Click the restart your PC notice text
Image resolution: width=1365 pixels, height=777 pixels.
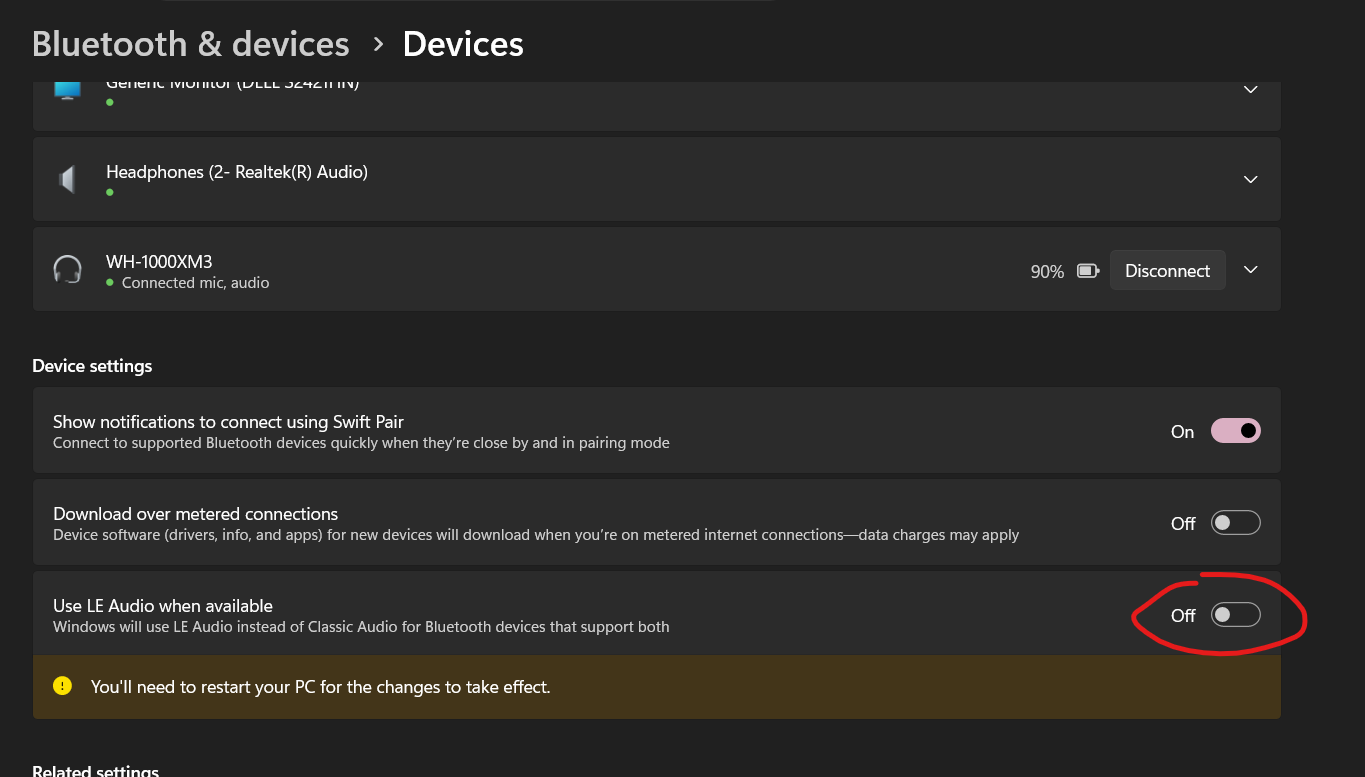(320, 687)
